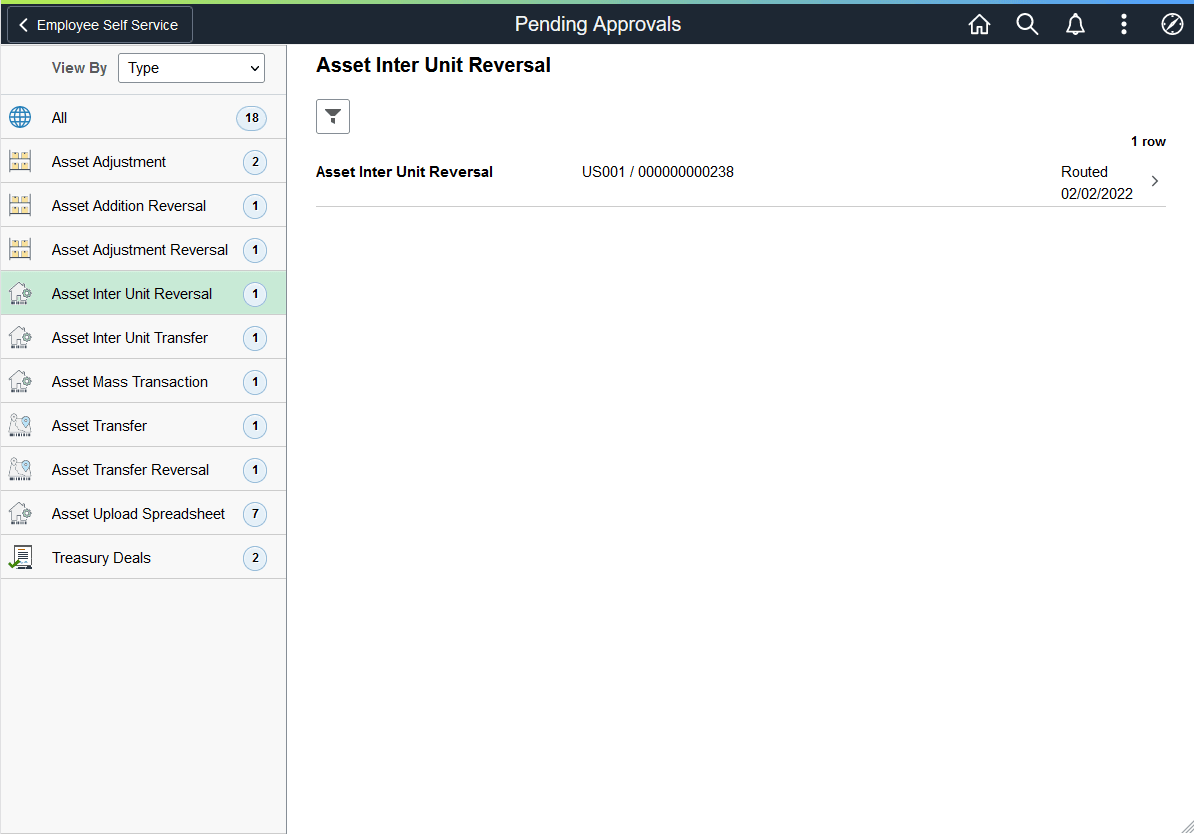Open the NavBar compass icon

click(x=1172, y=24)
